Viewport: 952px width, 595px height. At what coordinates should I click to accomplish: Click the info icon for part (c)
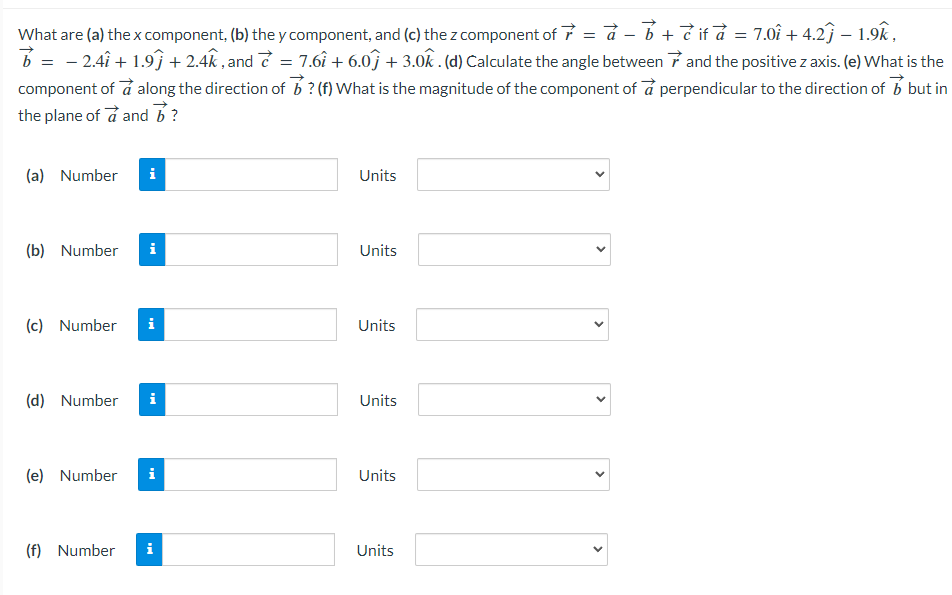[x=151, y=324]
